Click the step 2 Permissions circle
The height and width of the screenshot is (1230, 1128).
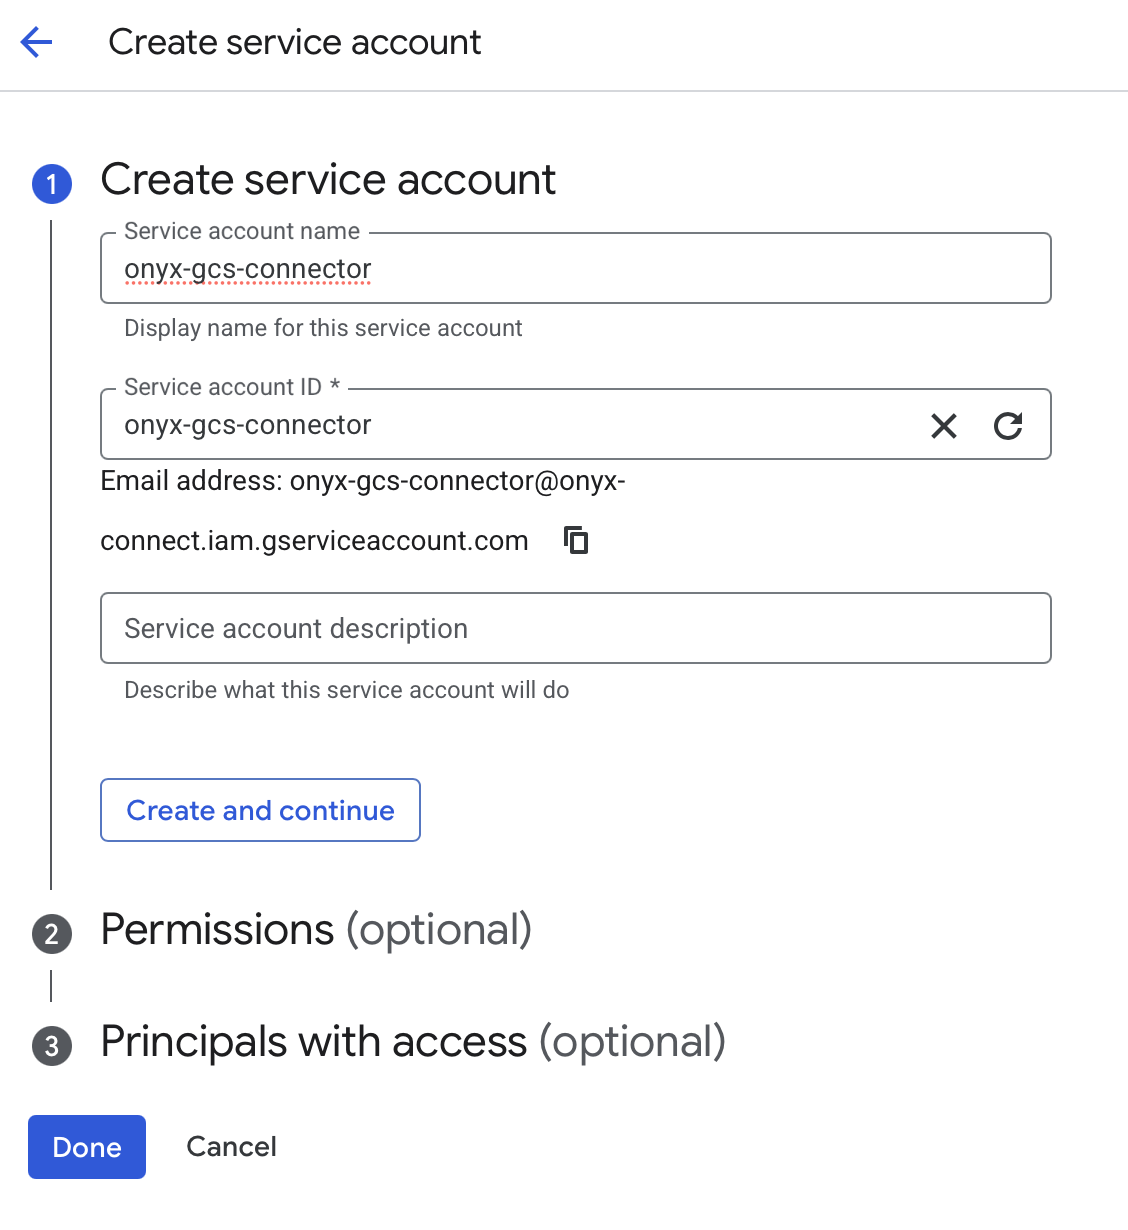tap(51, 934)
